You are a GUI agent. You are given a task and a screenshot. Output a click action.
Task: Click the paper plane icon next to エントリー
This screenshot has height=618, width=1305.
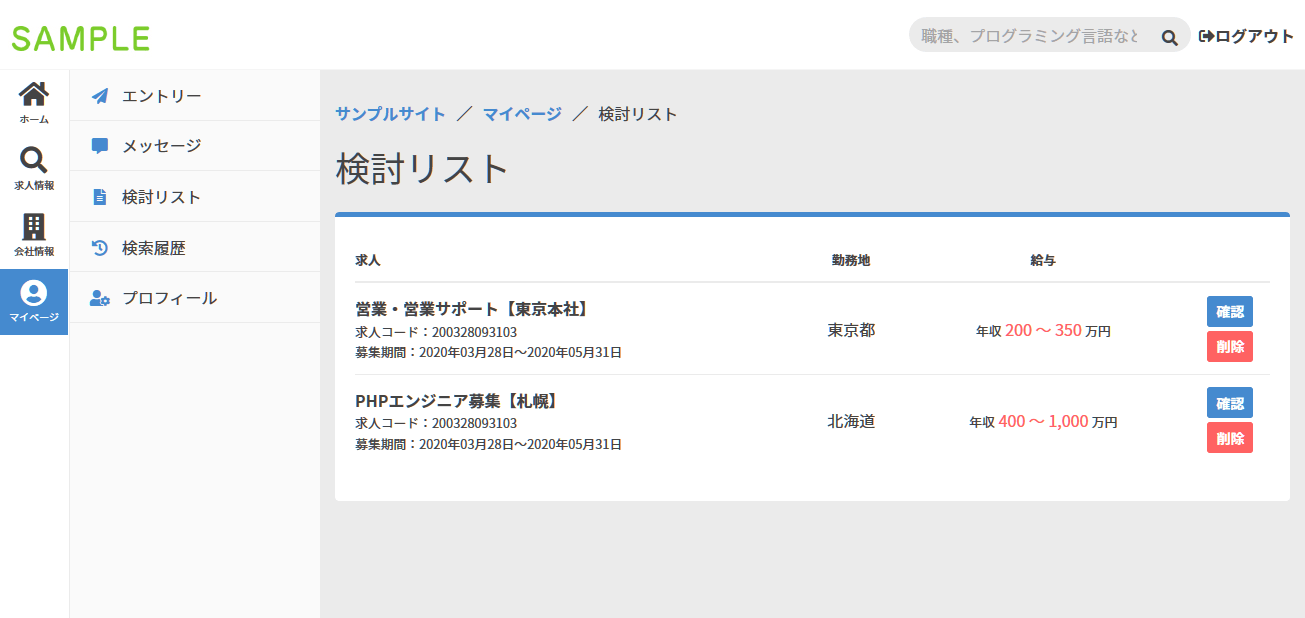tap(99, 94)
